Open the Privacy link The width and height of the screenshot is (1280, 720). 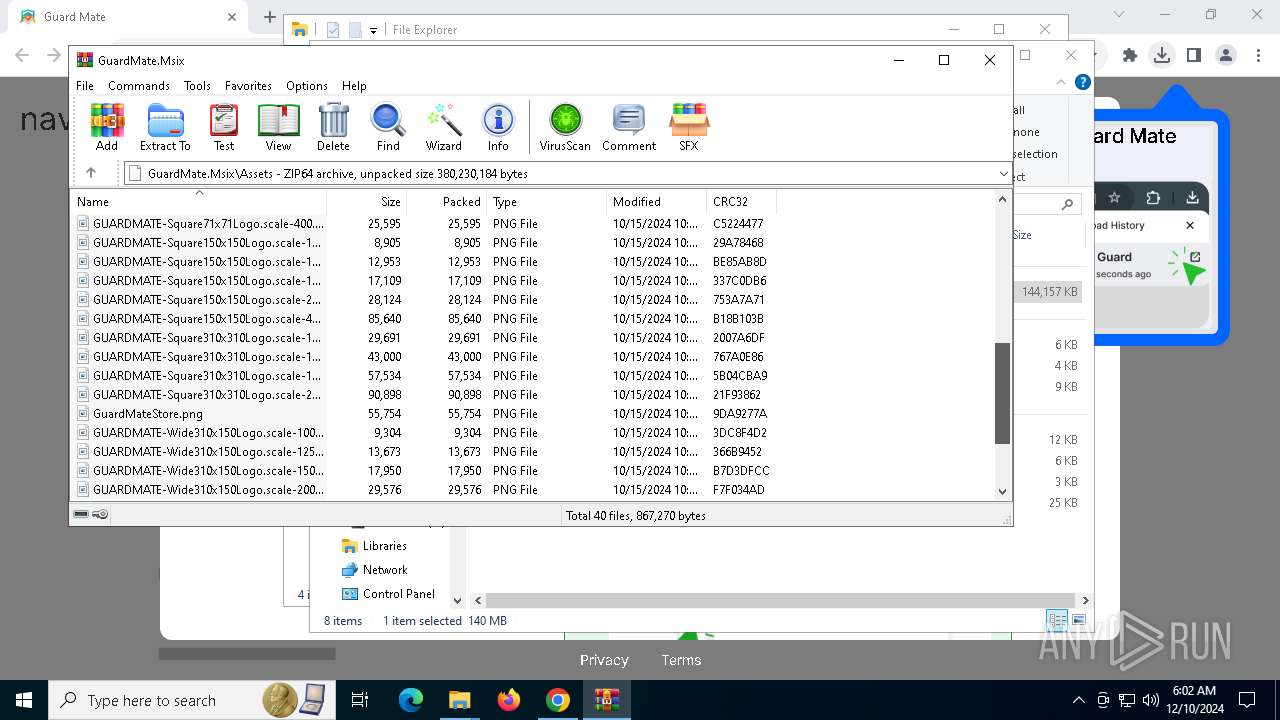coord(604,660)
